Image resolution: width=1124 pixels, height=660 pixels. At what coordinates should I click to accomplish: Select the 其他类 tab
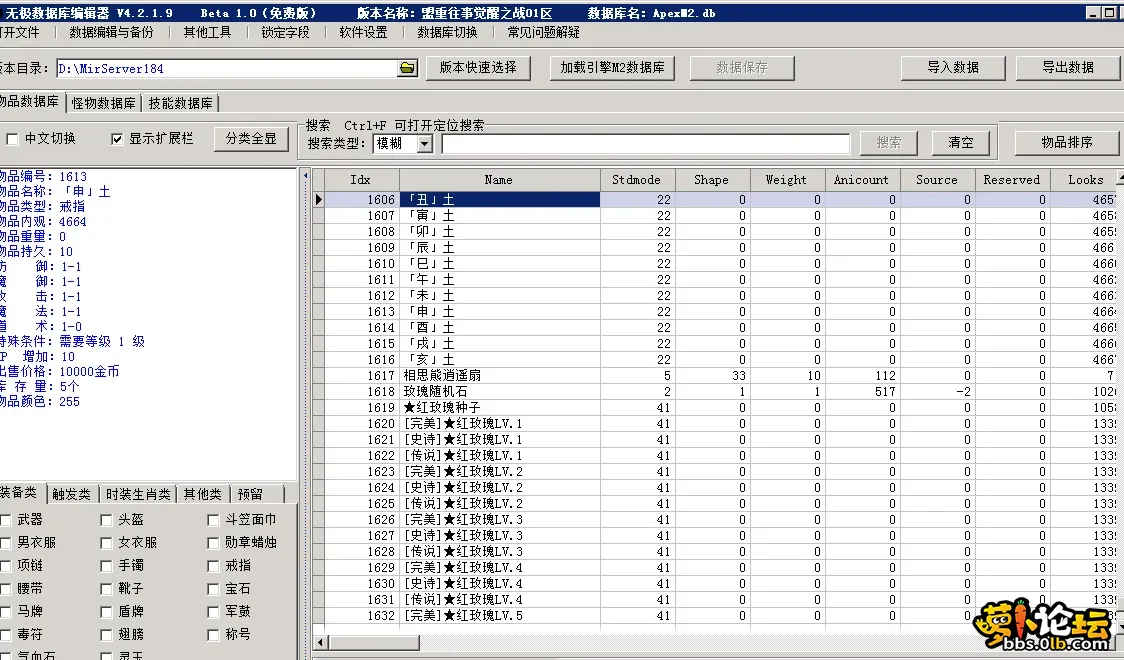203,494
